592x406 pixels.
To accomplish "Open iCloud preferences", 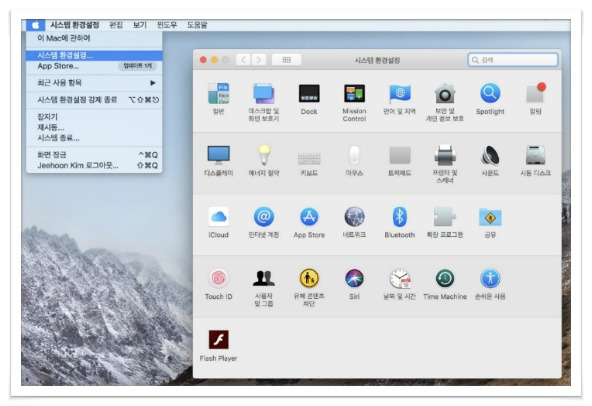I will (218, 217).
